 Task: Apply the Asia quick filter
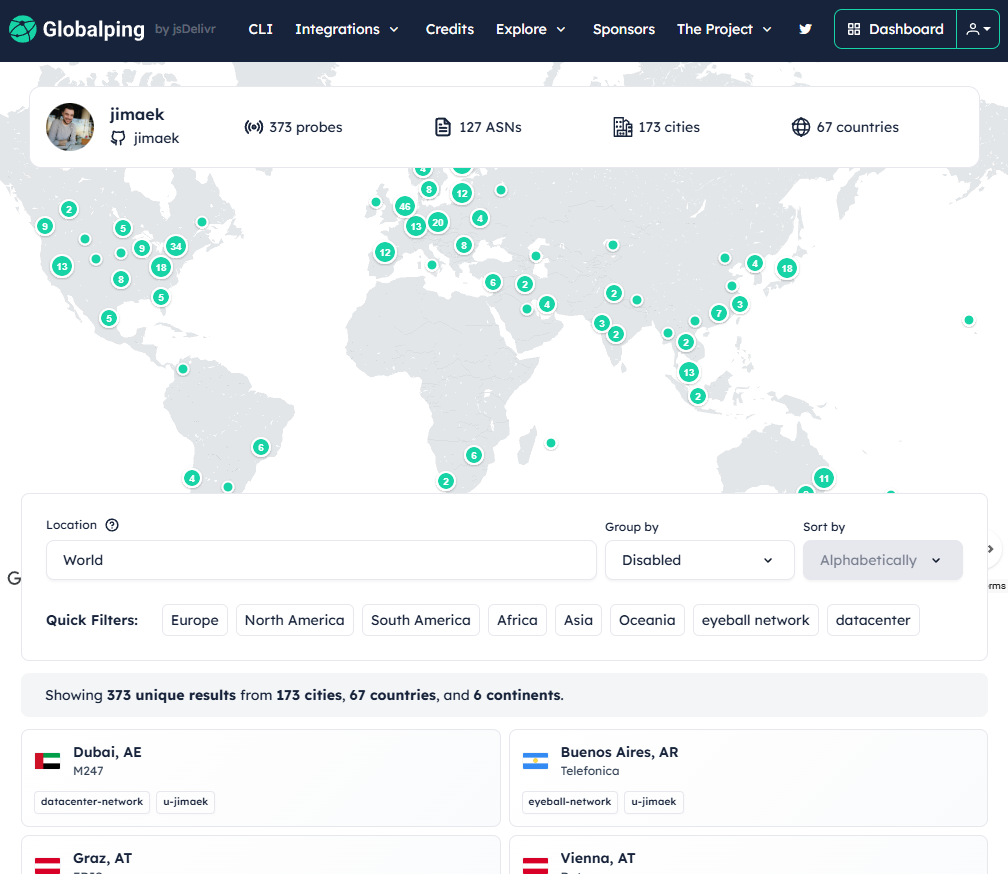click(x=578, y=620)
